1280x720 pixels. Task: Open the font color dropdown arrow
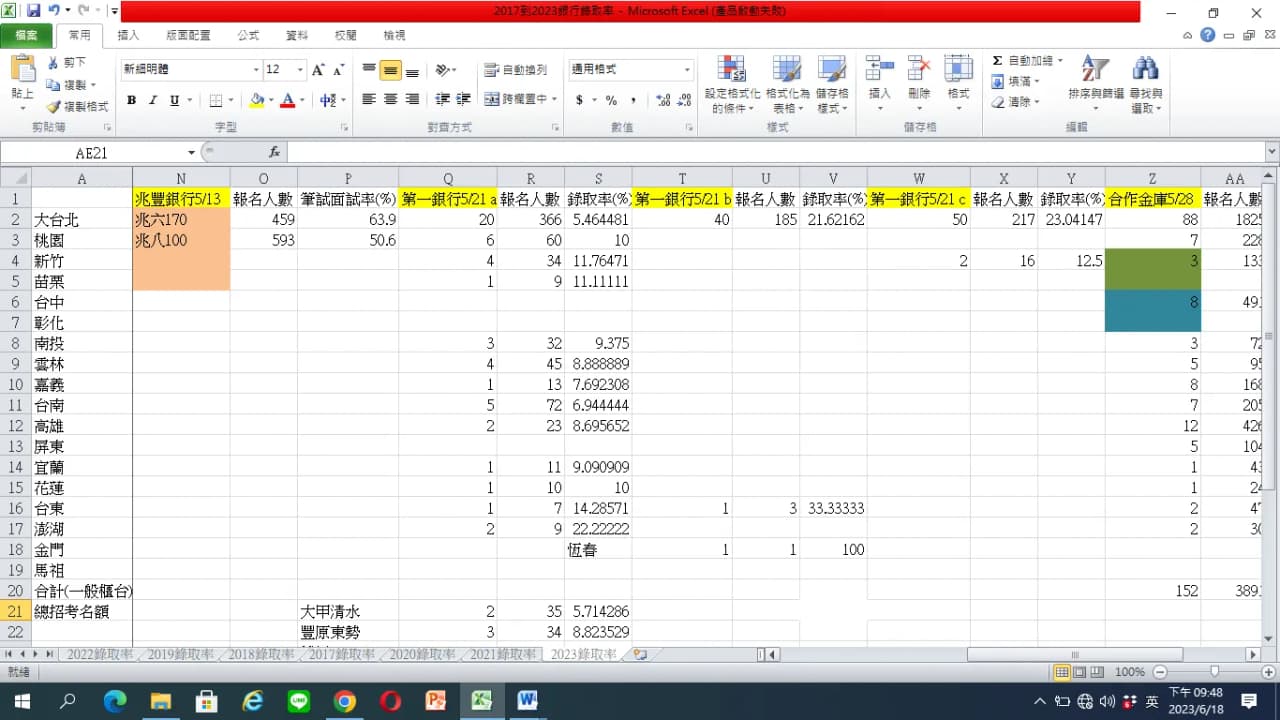pos(302,100)
